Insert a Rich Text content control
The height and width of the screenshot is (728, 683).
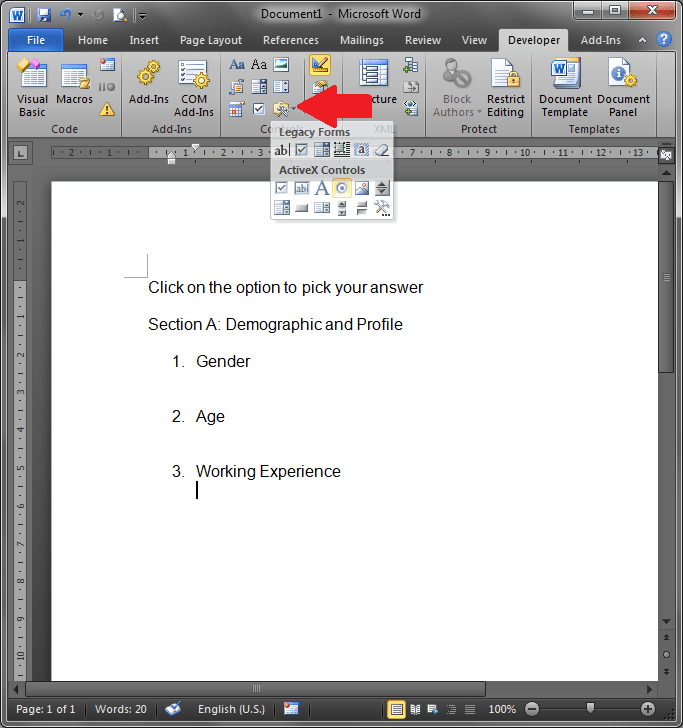[x=237, y=64]
